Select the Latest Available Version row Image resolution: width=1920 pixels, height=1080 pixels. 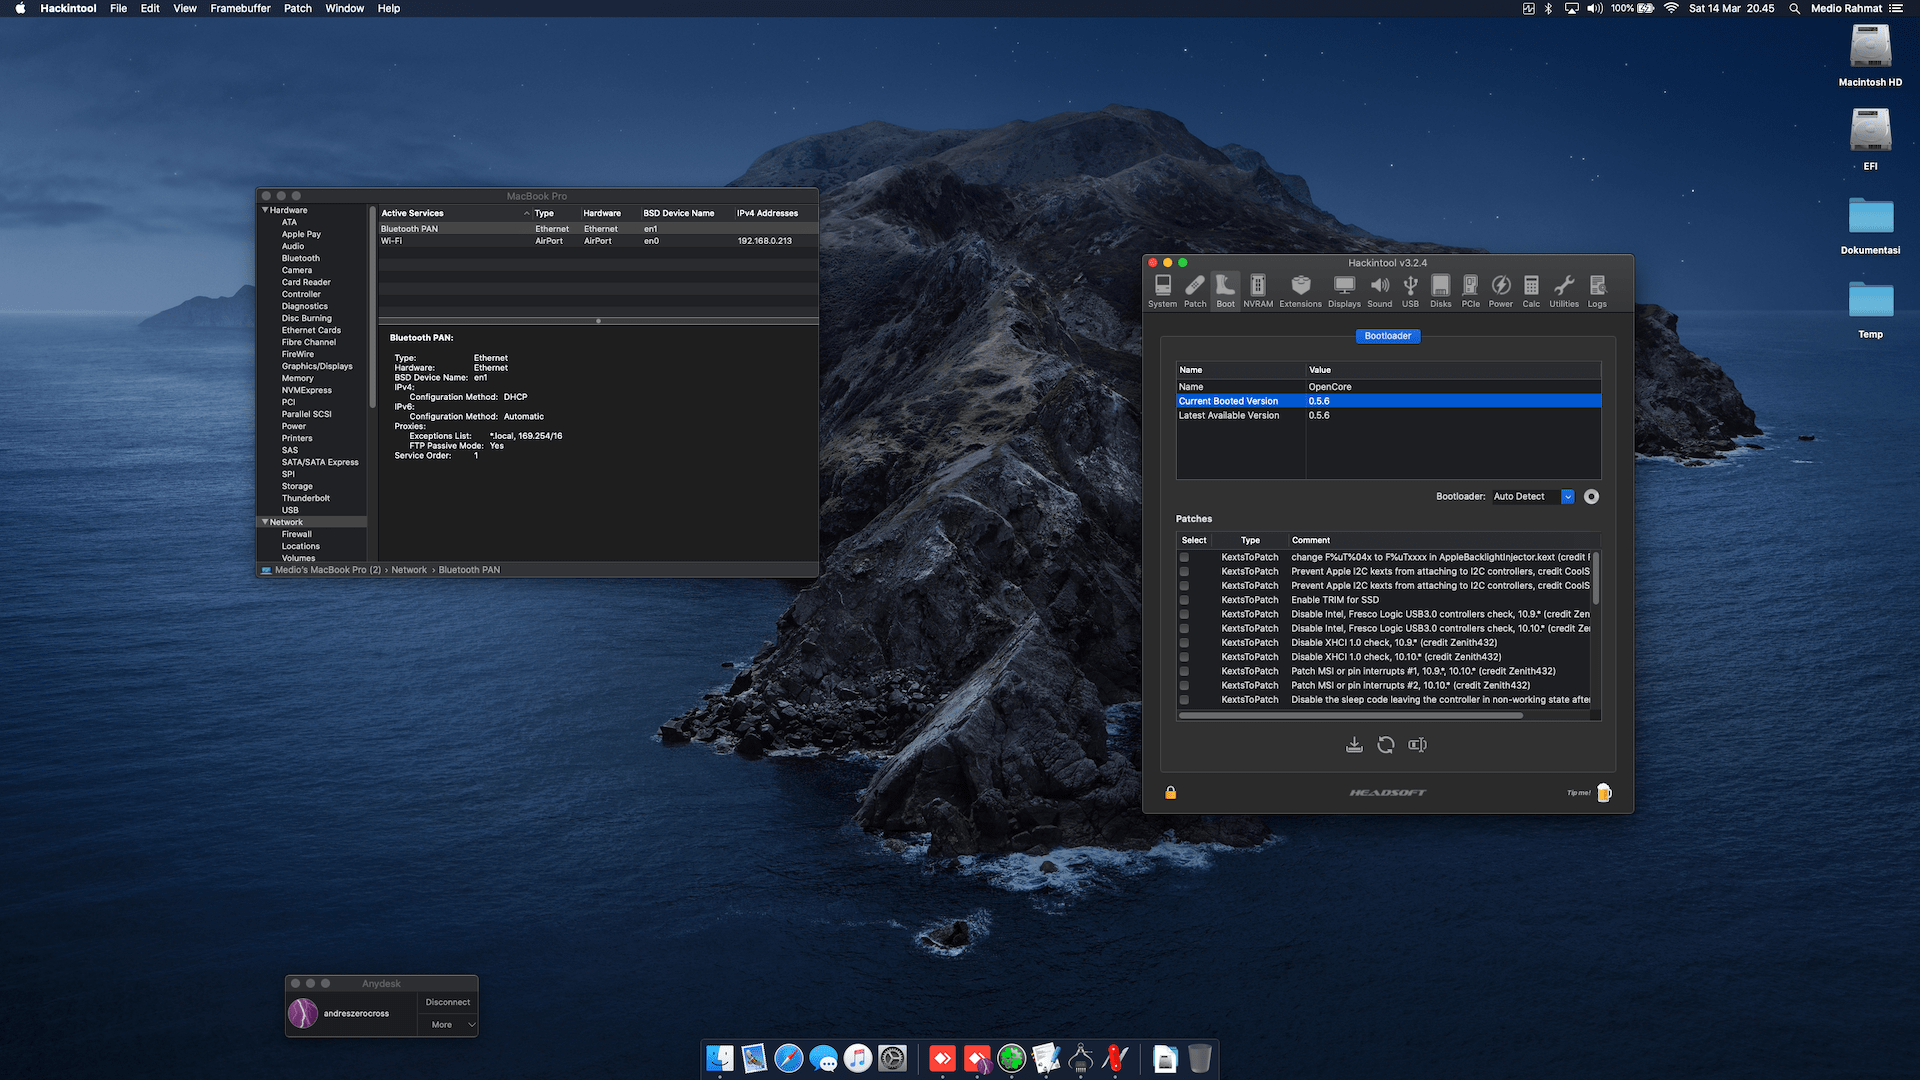(1388, 416)
